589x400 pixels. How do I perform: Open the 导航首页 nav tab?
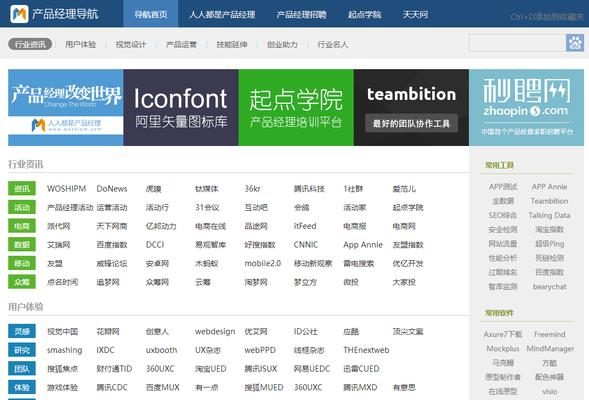(151, 14)
